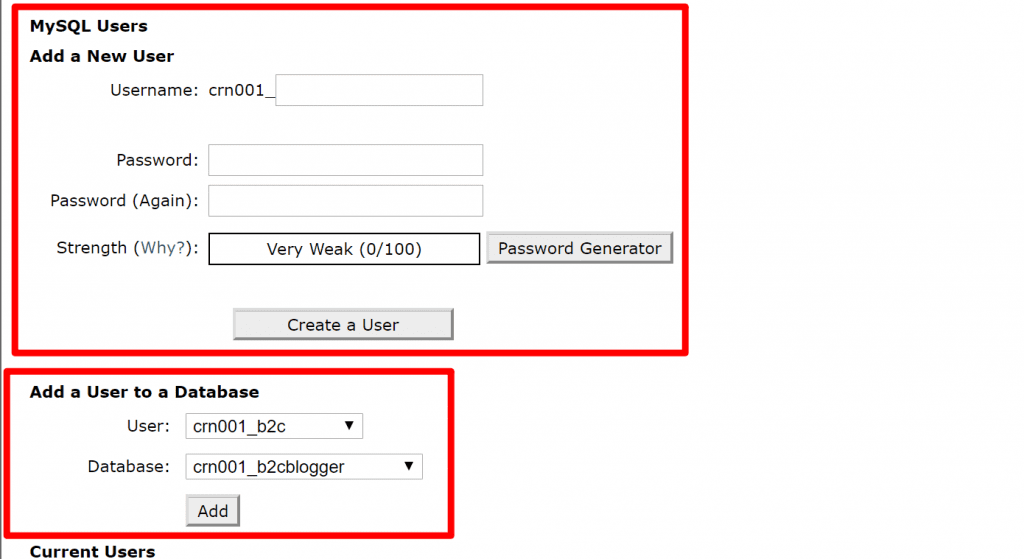Click the Create a User button
The width and height of the screenshot is (1024, 559).
pos(343,324)
